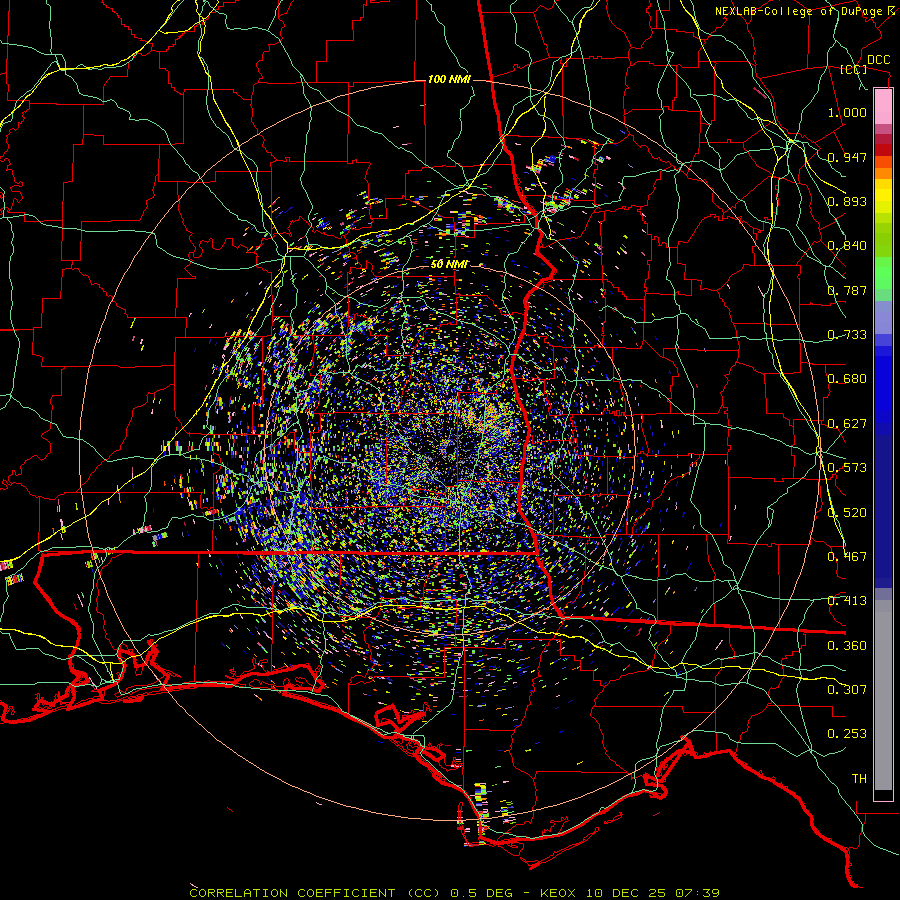Click the 0.733 scale value
Image resolution: width=900 pixels, height=900 pixels.
point(847,335)
